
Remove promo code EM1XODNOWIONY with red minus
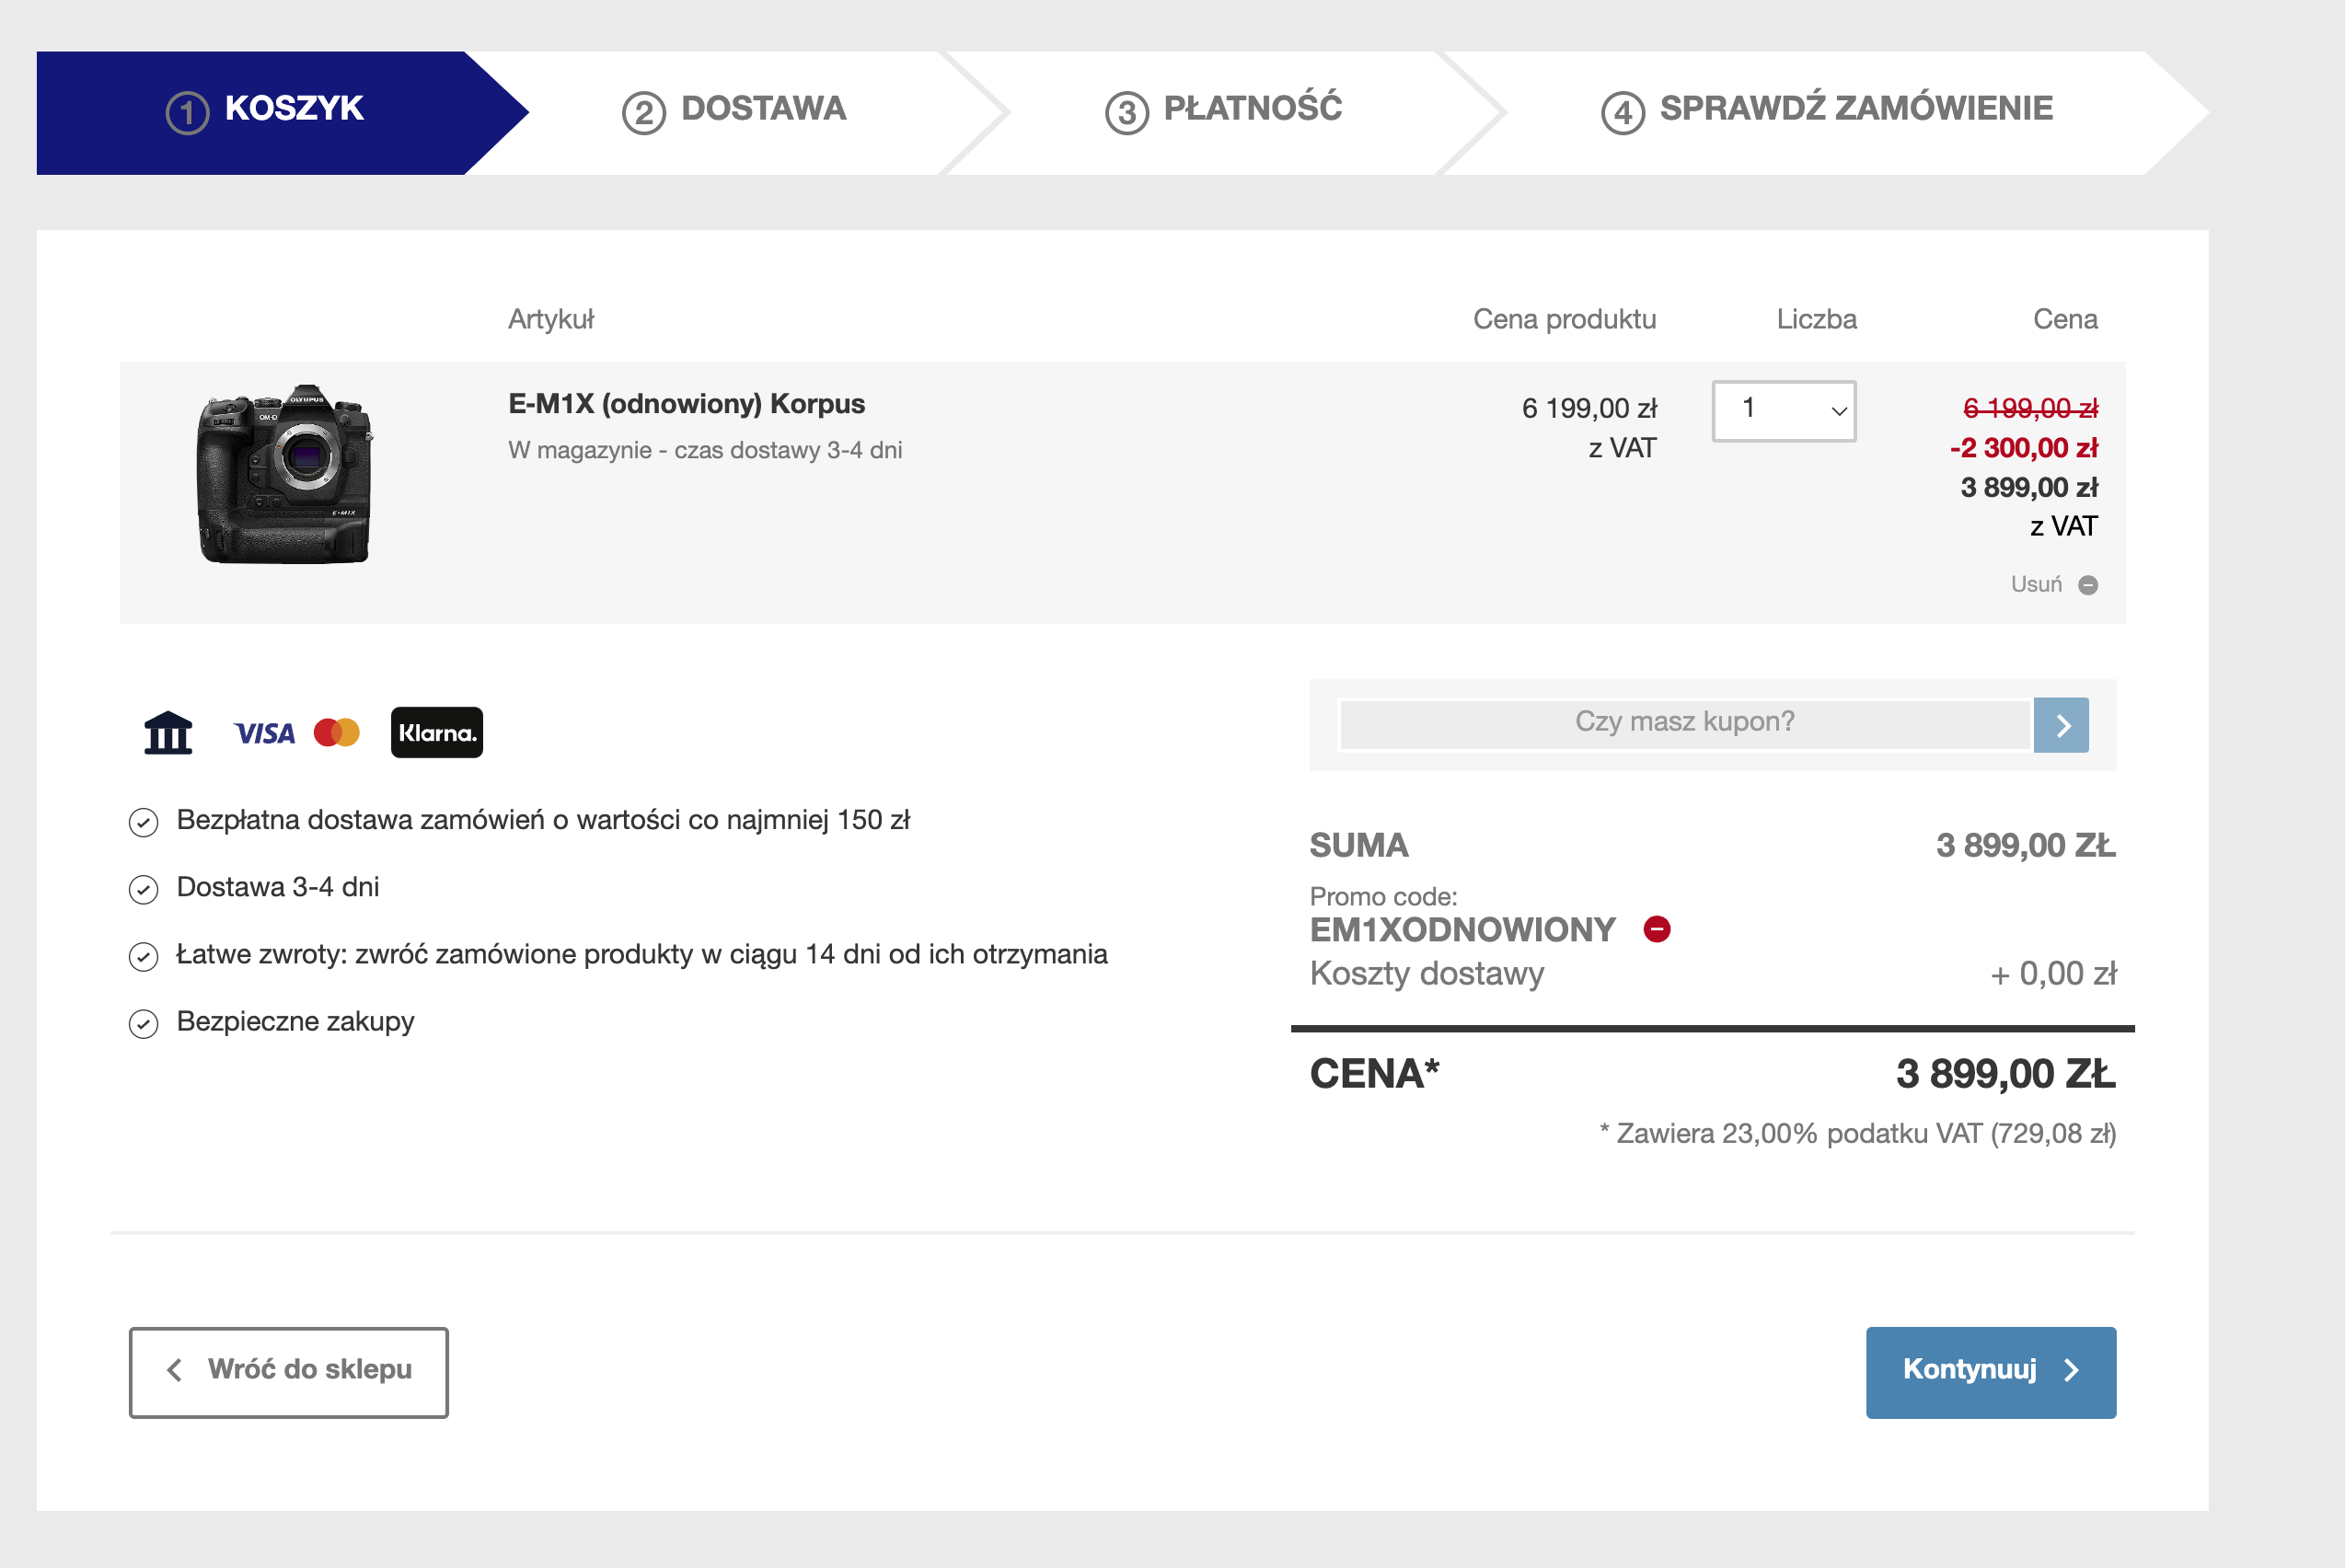click(x=1657, y=929)
